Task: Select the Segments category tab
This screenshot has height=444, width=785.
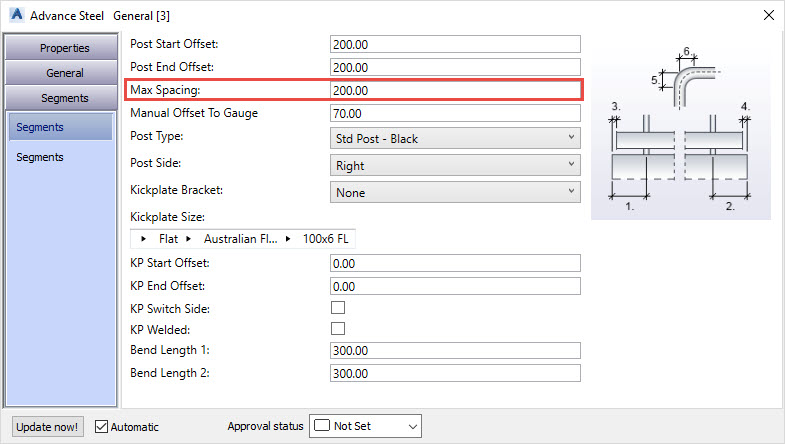Action: (64, 98)
